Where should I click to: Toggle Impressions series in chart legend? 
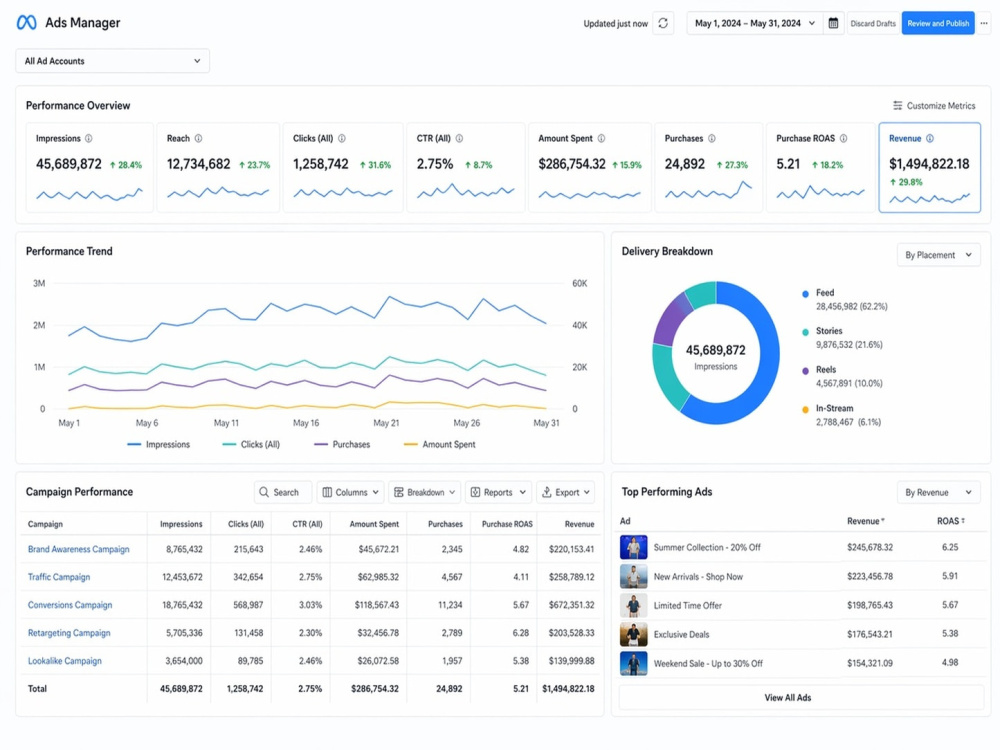point(159,445)
